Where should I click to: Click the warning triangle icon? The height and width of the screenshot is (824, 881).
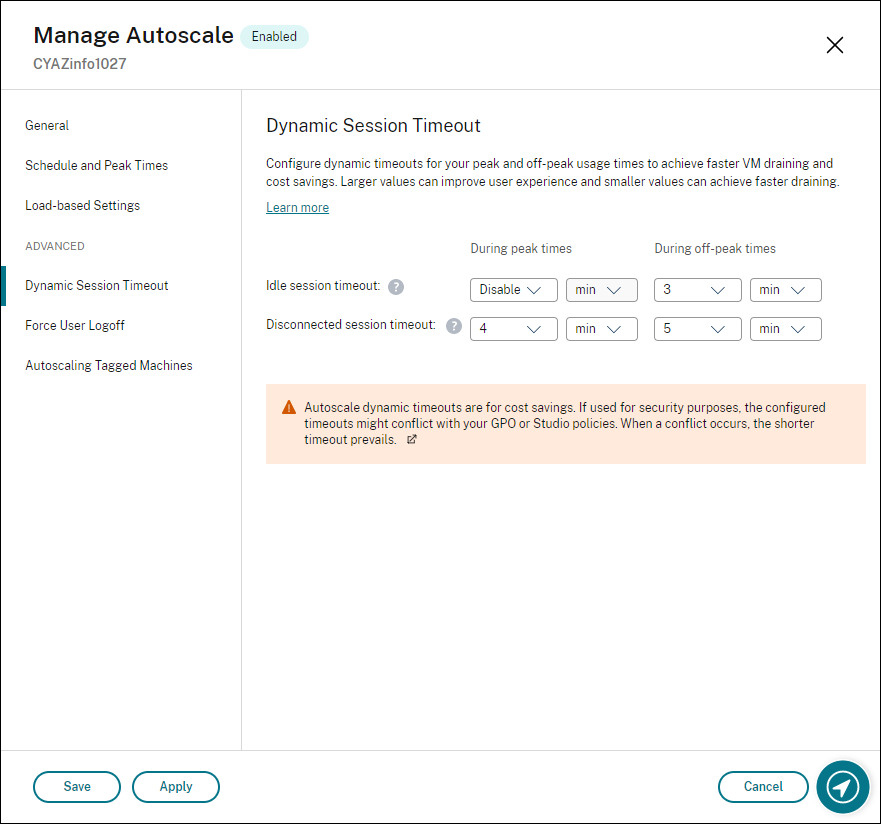(288, 407)
